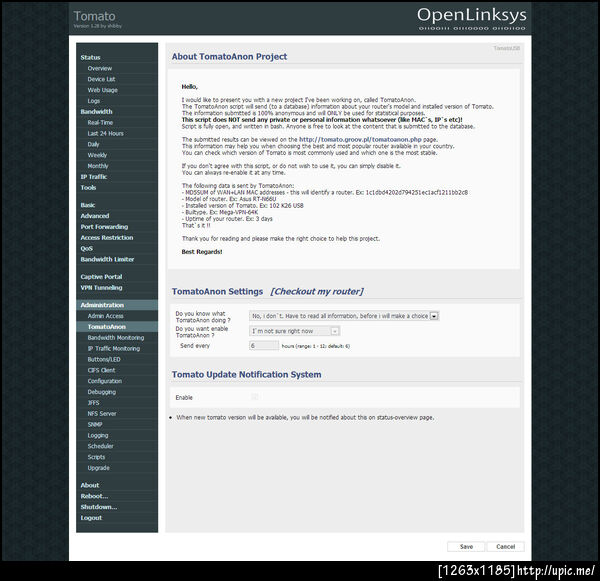Toggle Update Notification Enable checkbox
This screenshot has height=581, width=600.
[x=254, y=397]
